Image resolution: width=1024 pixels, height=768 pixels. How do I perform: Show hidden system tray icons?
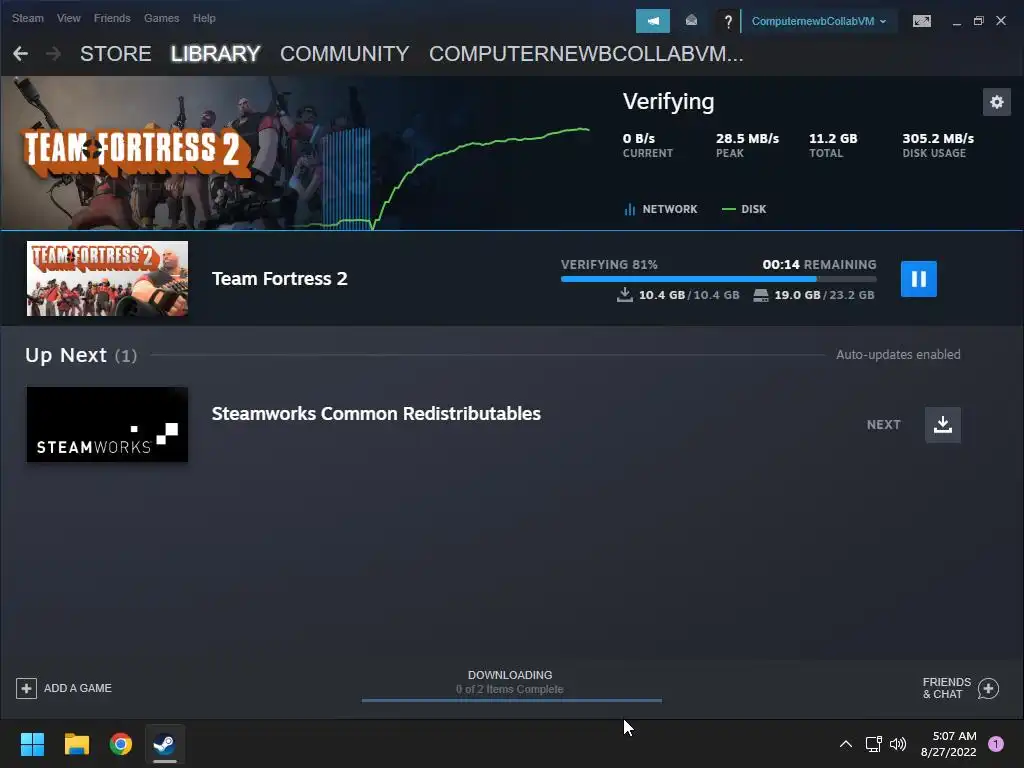[x=845, y=744]
